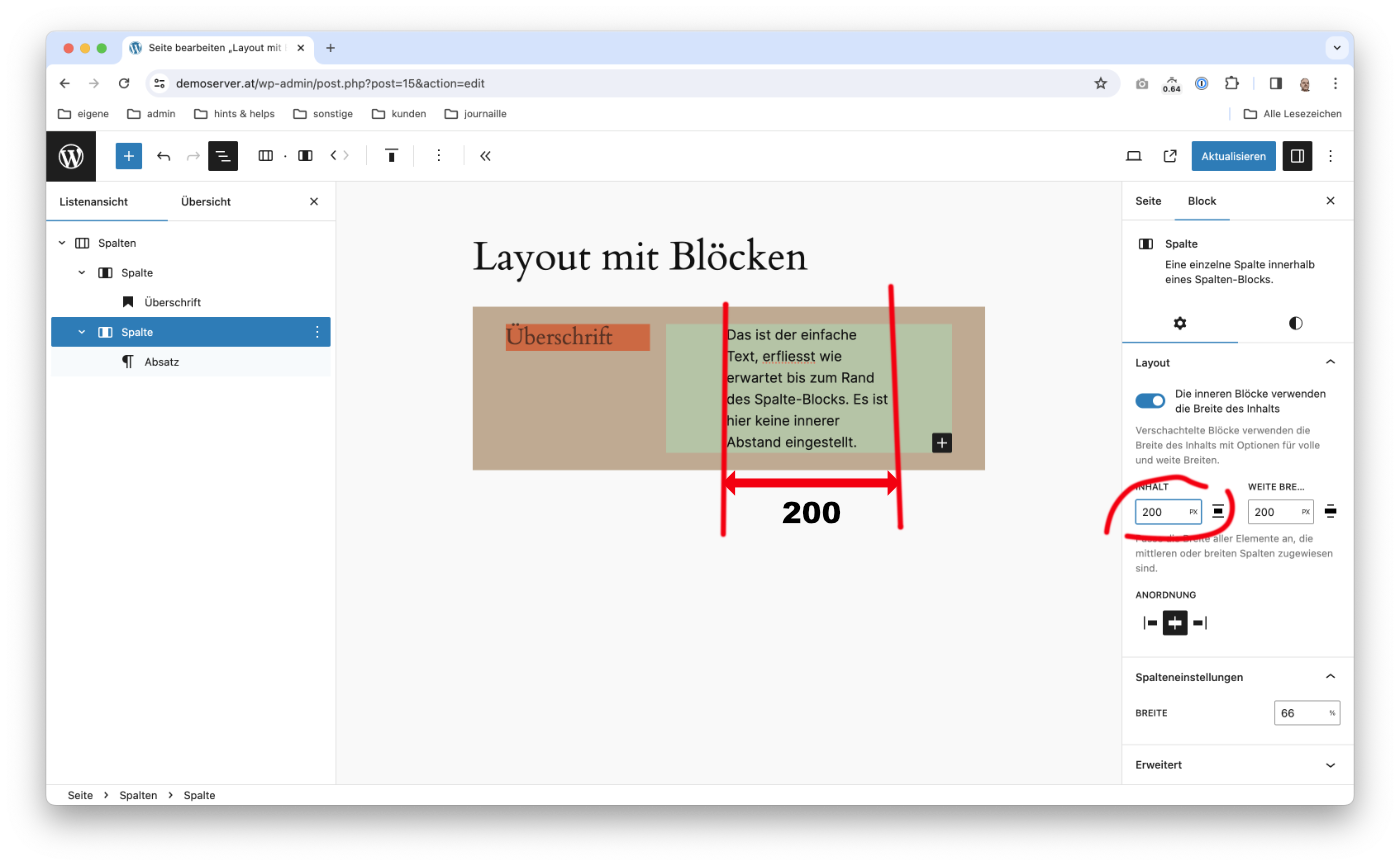Toggle the settings sidebar panel icon
Image resolution: width=1400 pixels, height=866 pixels.
1297,156
